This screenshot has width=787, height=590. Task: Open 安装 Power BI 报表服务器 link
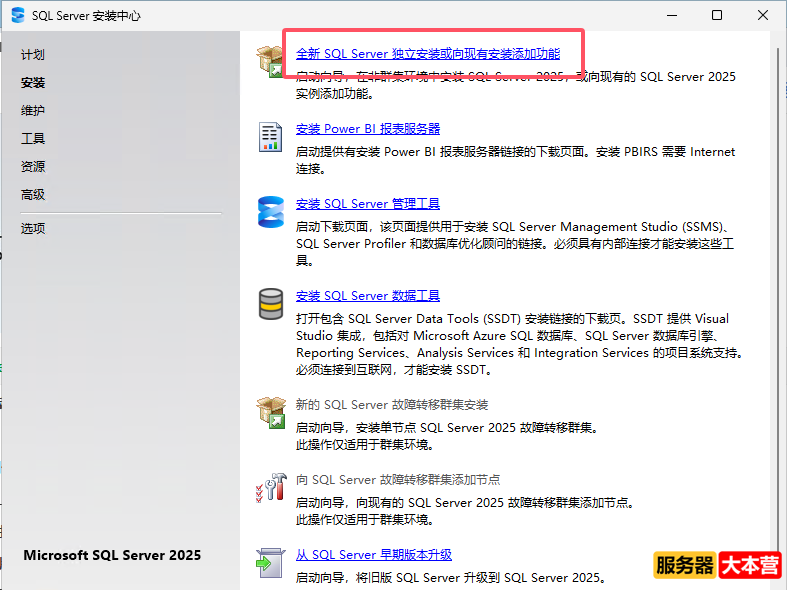pos(368,129)
